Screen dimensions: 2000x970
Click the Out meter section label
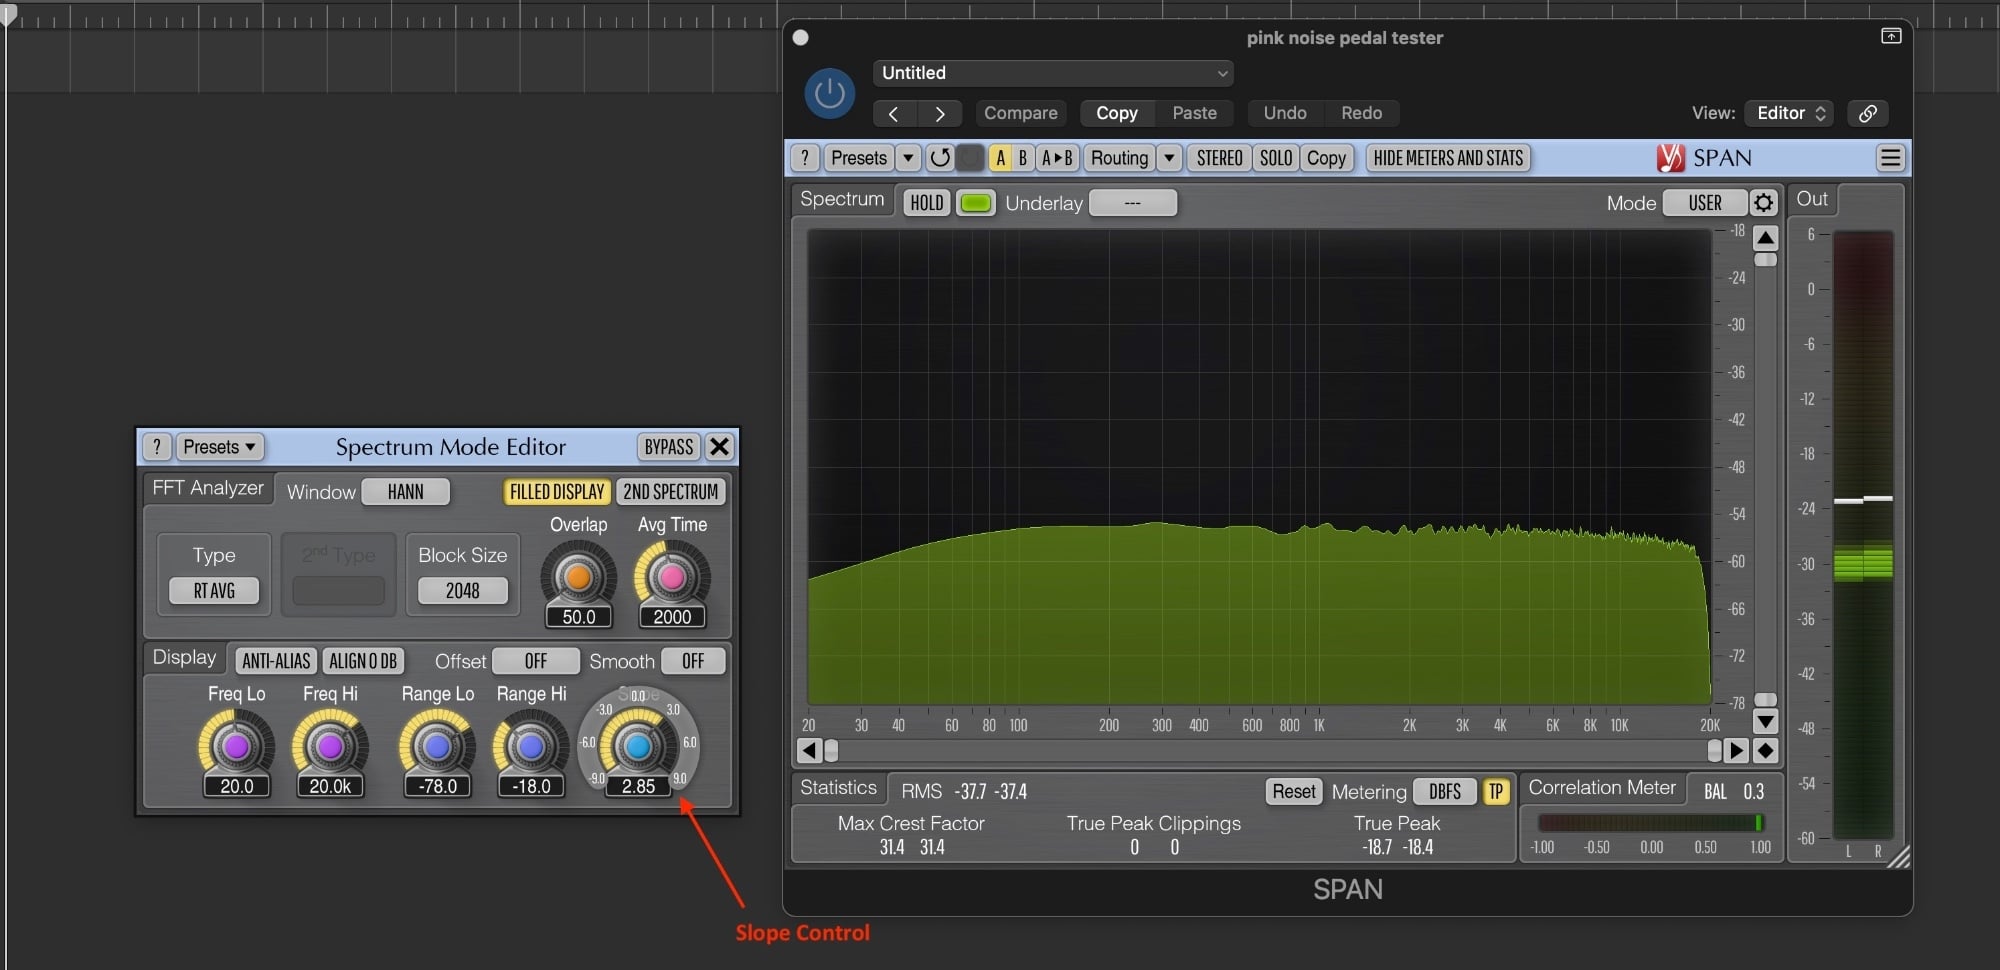coord(1812,199)
